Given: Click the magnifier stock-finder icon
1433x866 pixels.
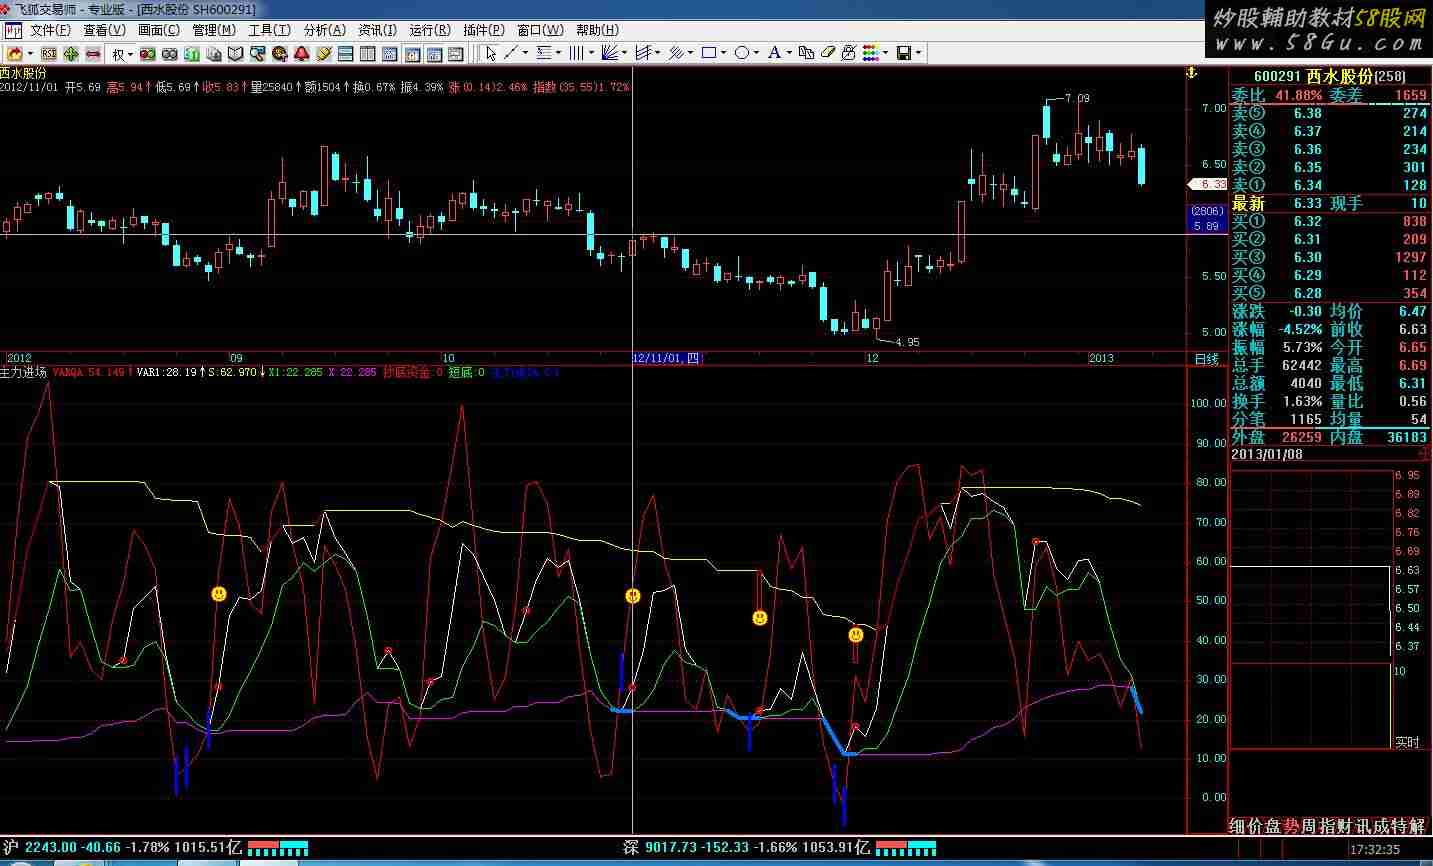Looking at the screenshot, I should pyautogui.click(x=257, y=54).
